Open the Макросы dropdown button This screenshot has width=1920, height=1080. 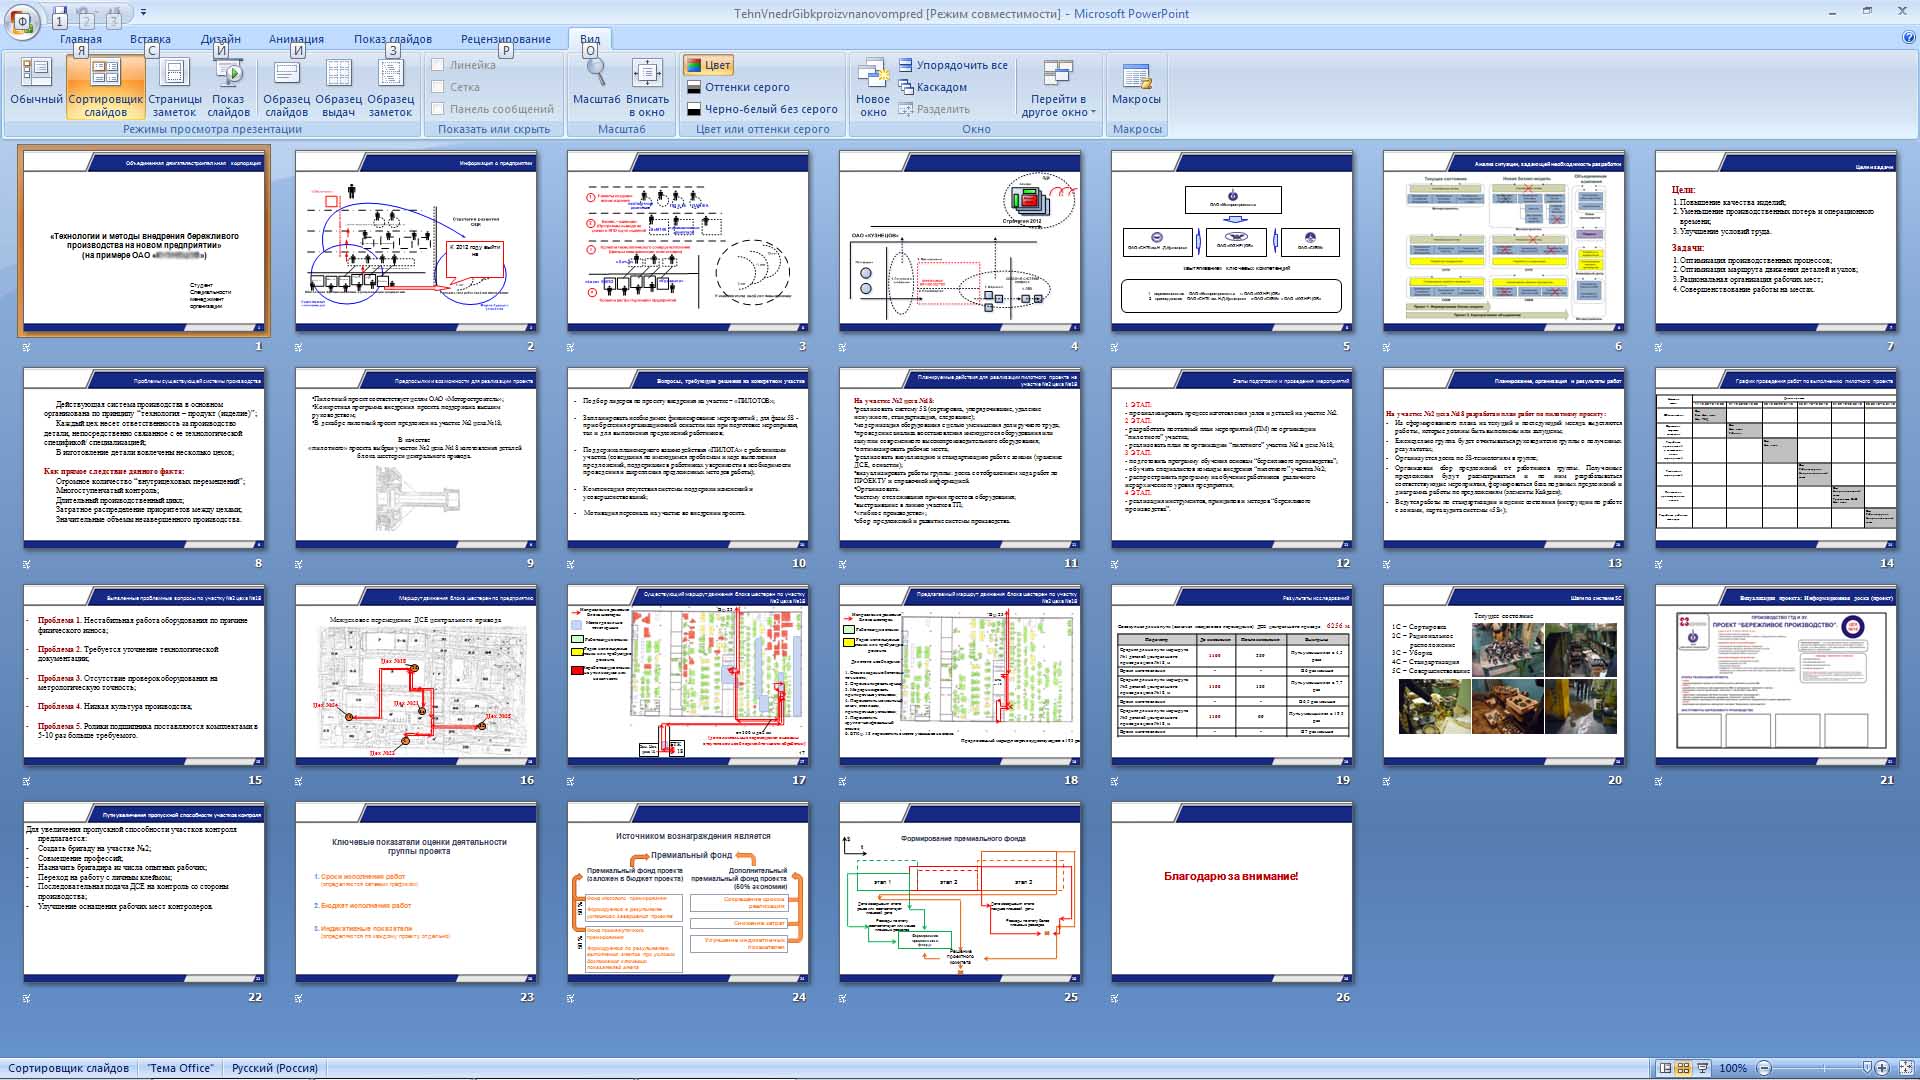pos(1136,84)
